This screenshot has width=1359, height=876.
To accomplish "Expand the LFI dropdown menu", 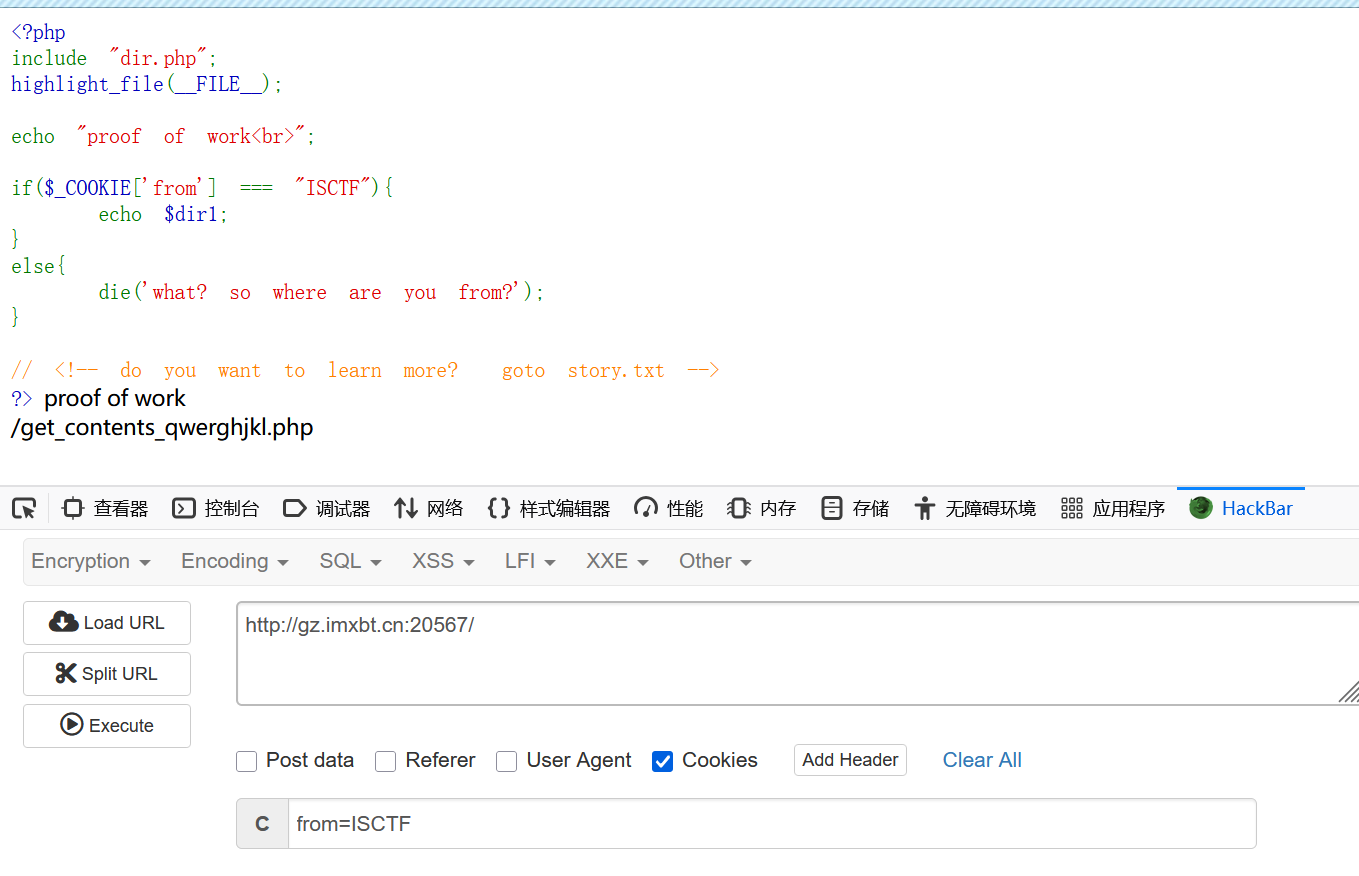I will 530,561.
